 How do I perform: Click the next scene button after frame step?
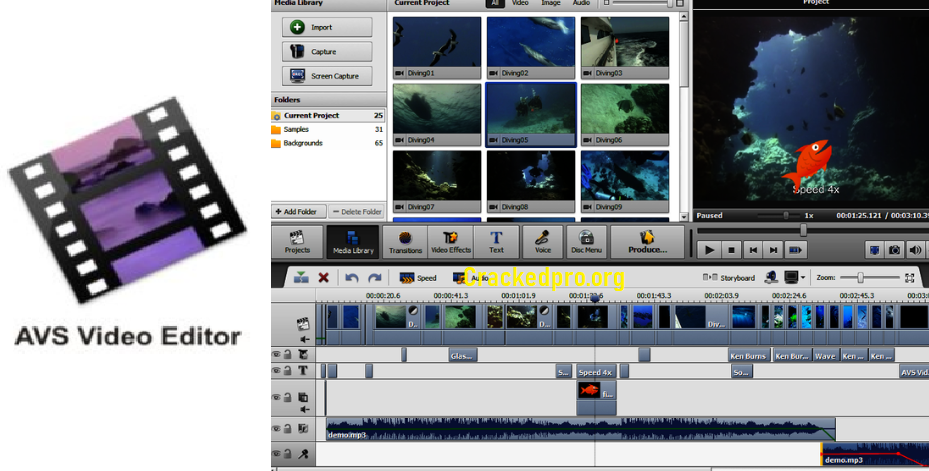click(795, 250)
